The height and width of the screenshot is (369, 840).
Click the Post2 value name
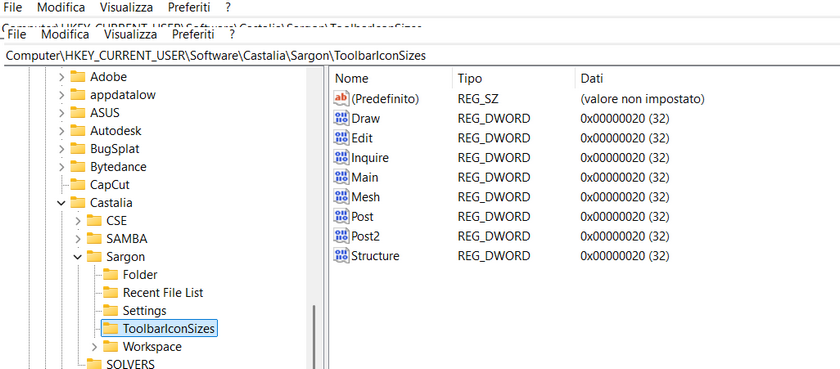365,236
